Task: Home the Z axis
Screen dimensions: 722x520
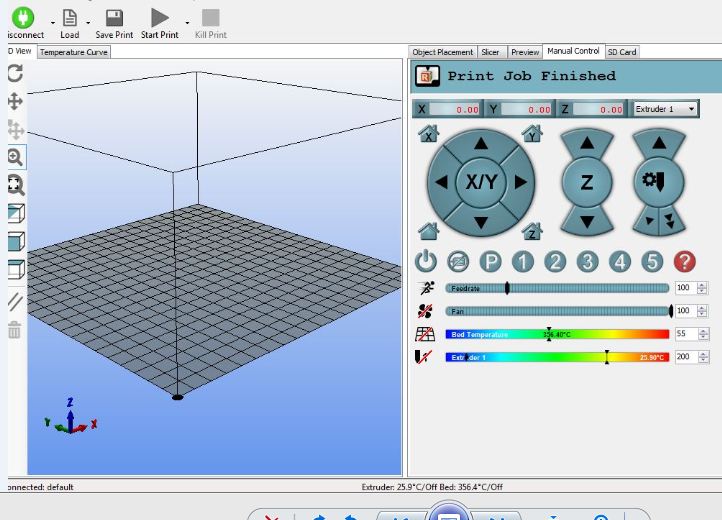Action: click(532, 231)
